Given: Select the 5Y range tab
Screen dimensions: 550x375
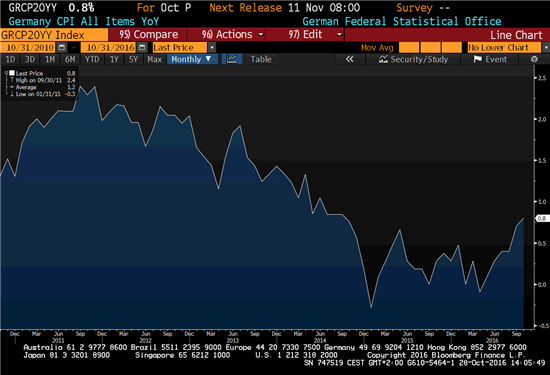Looking at the screenshot, I should pos(133,59).
